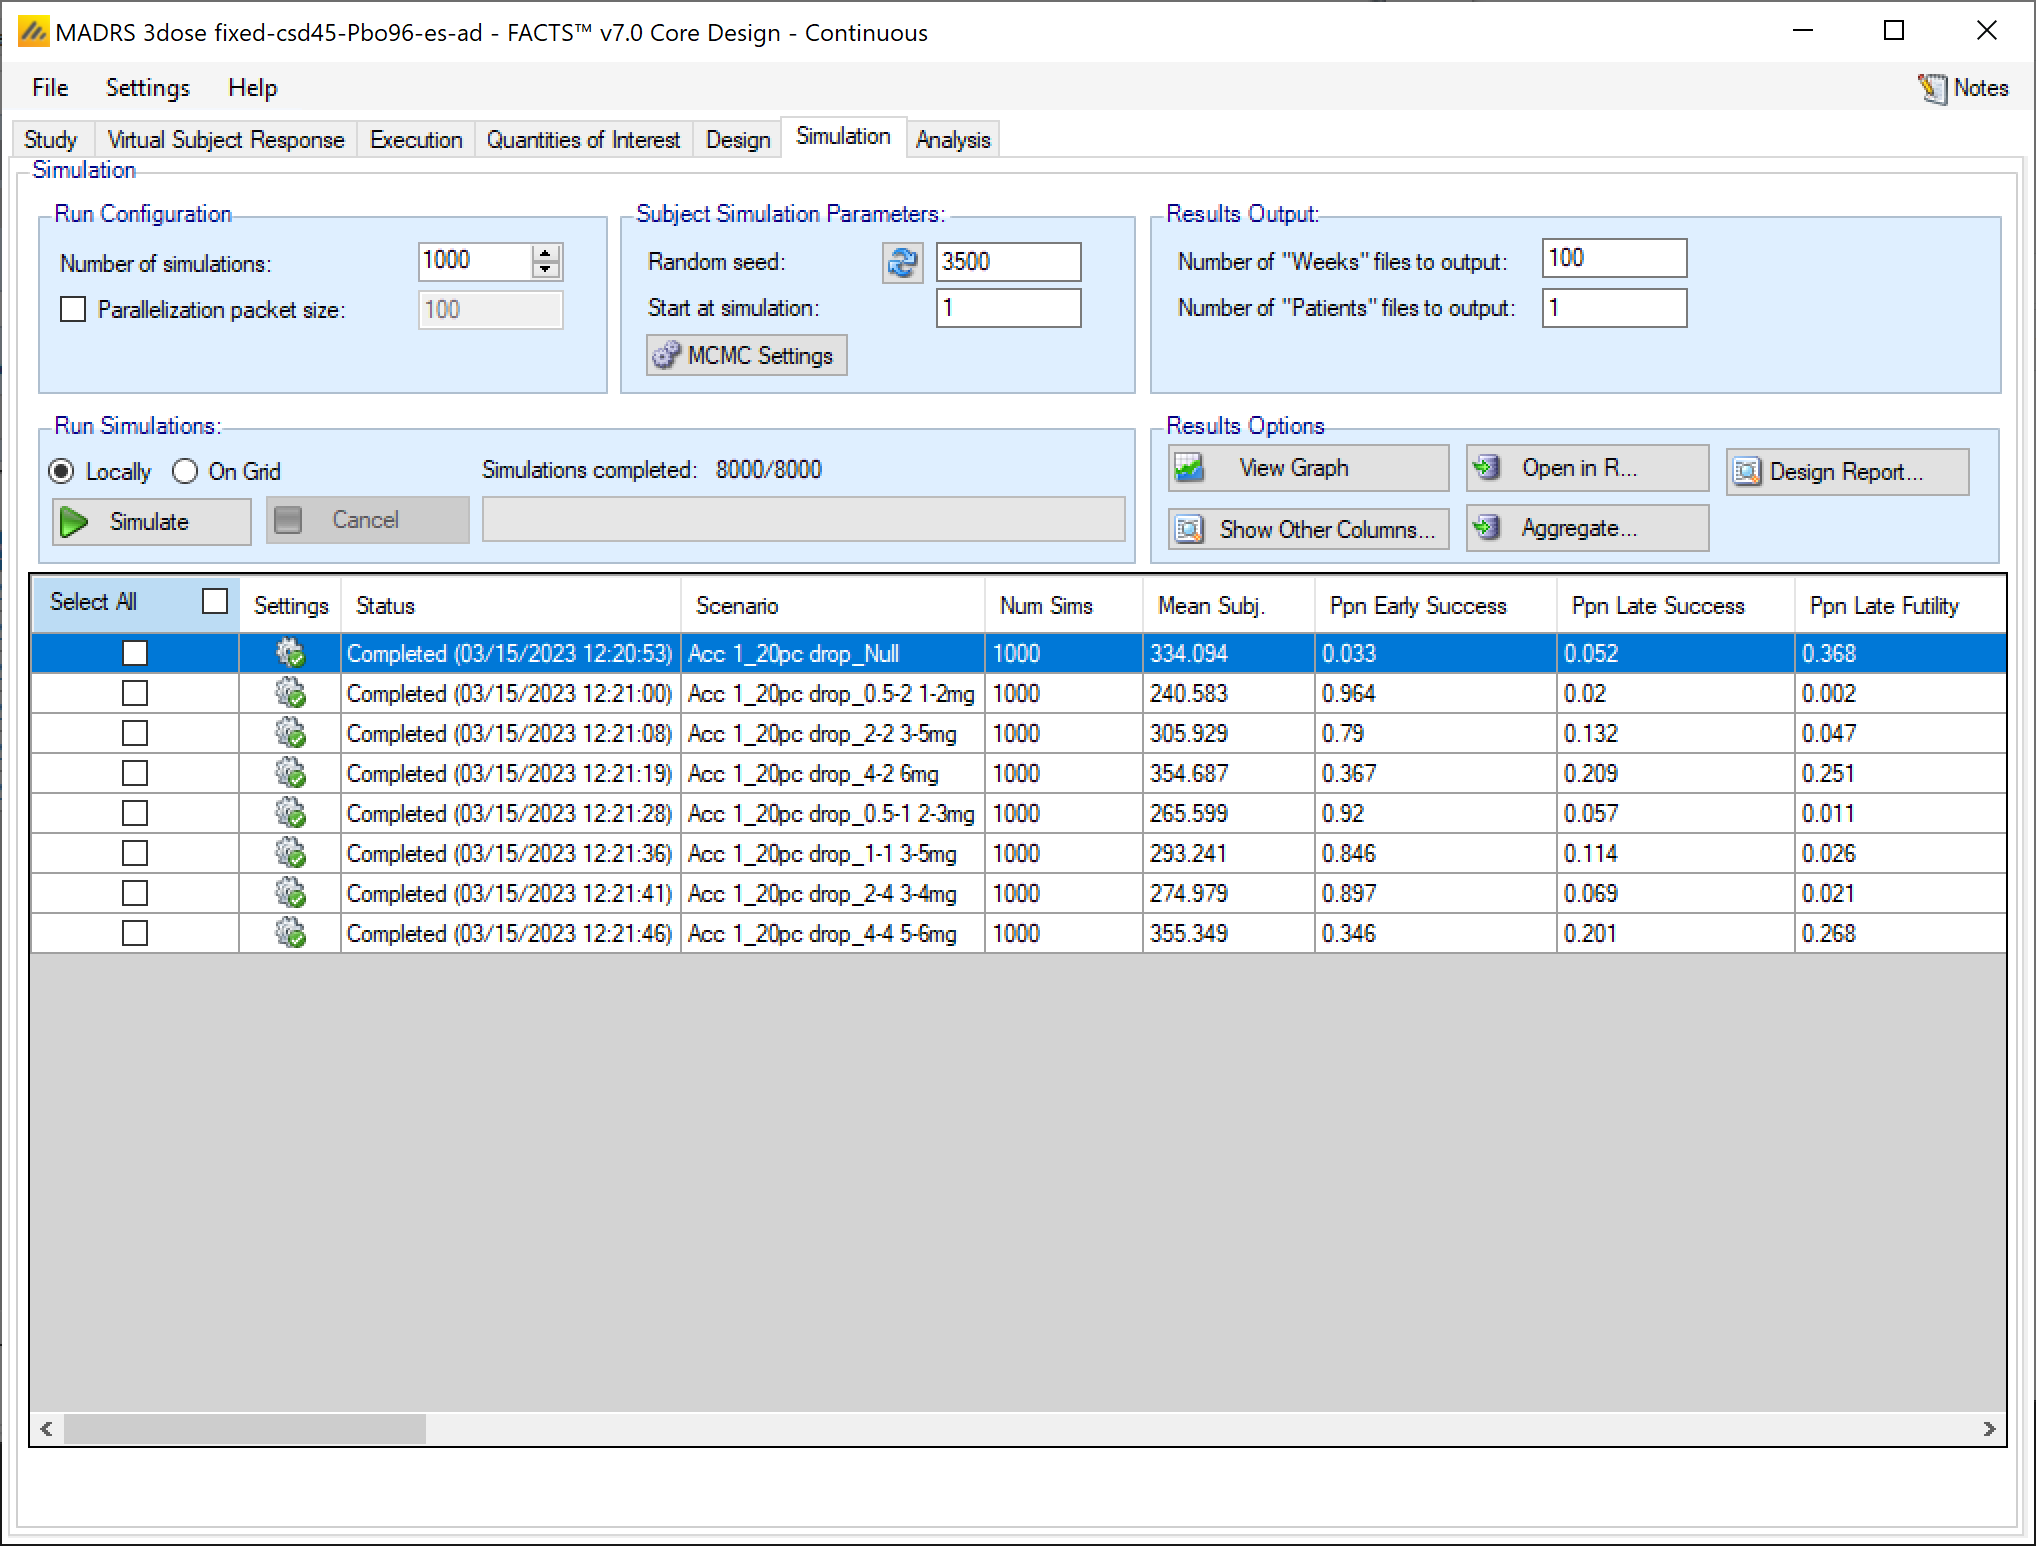Check the Select All checkbox

215,602
